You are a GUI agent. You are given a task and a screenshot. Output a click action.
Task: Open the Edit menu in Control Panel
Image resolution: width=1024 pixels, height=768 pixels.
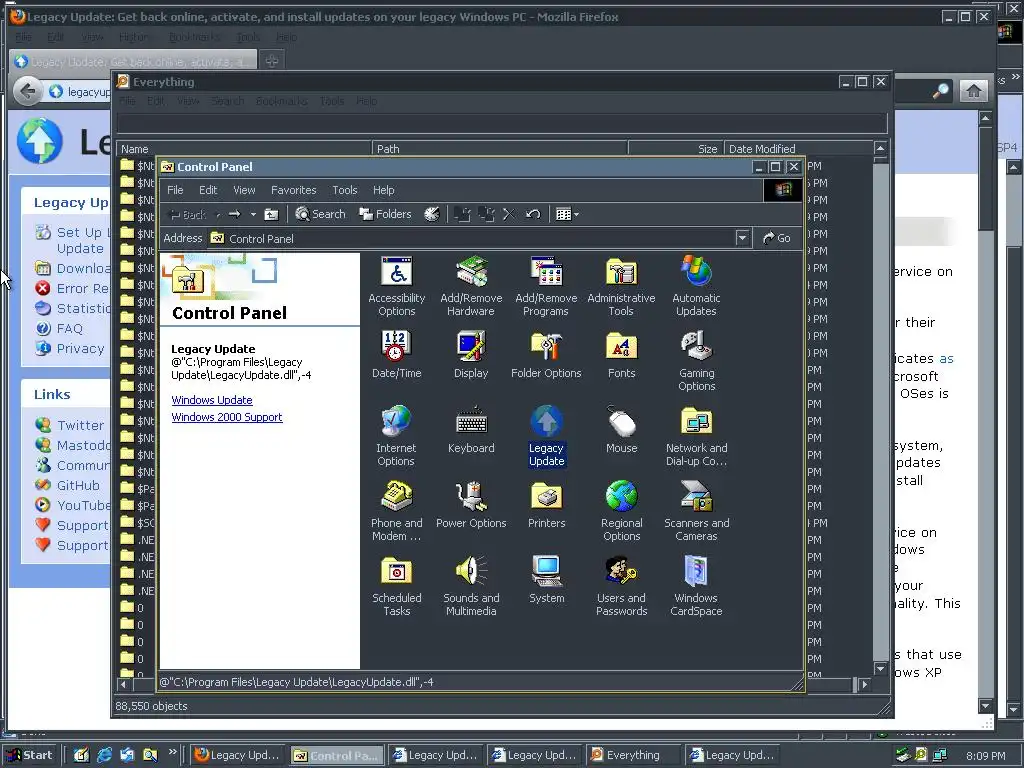click(x=208, y=190)
